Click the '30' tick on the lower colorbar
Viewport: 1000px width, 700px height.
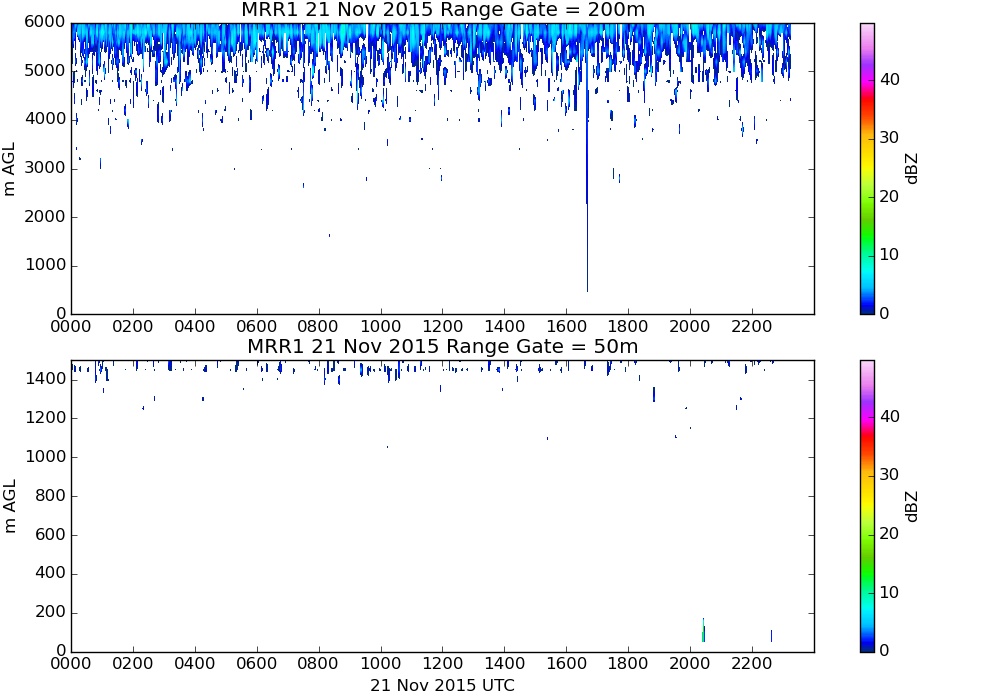[890, 475]
